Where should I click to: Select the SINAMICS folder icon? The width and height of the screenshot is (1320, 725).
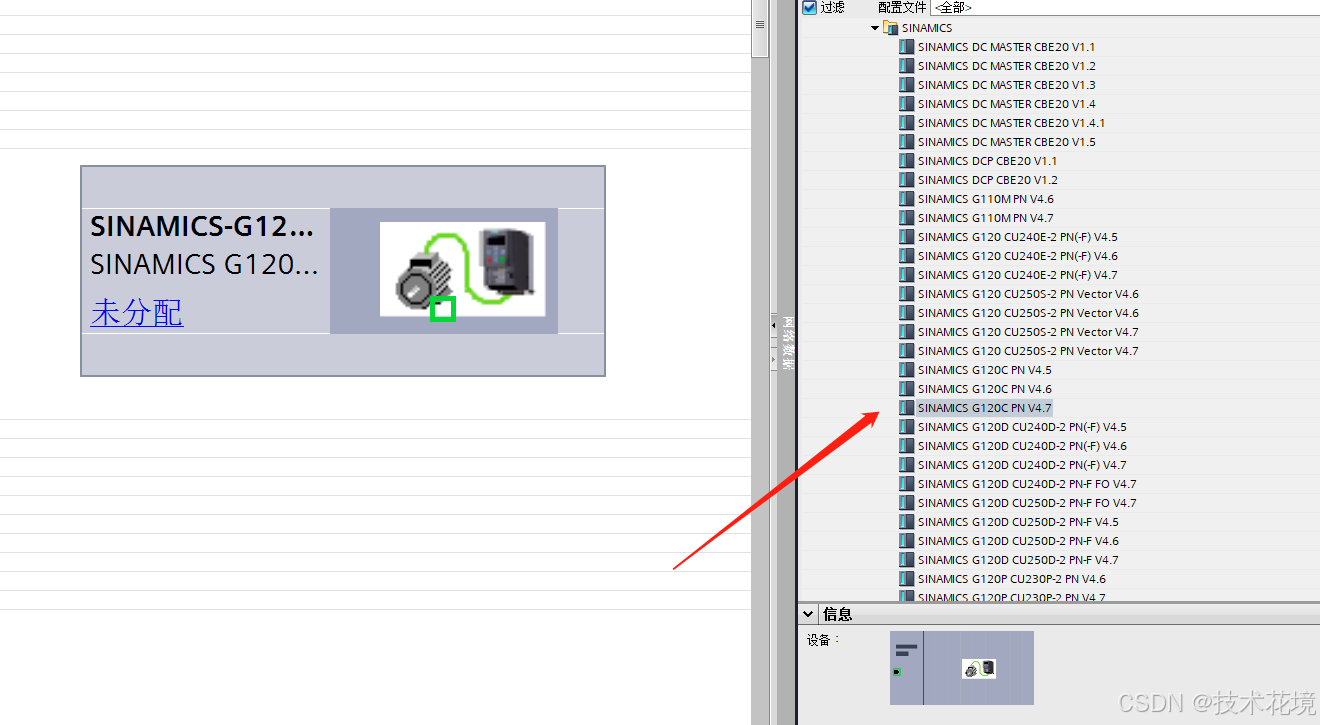891,28
